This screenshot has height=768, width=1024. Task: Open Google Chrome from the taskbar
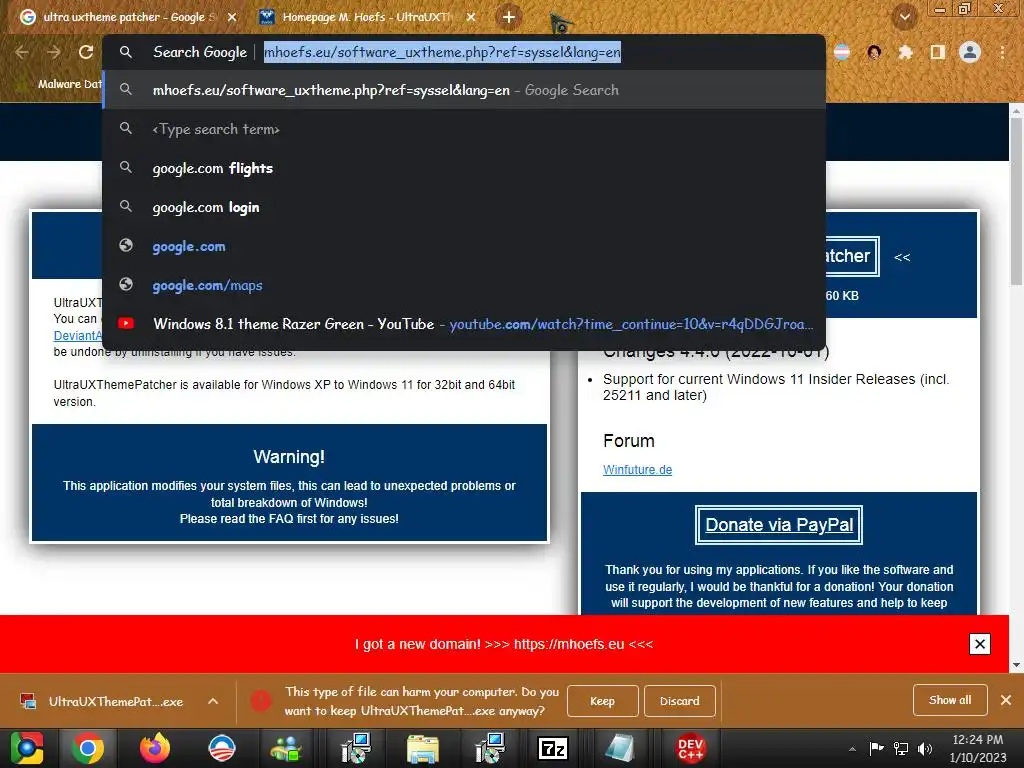[88, 748]
